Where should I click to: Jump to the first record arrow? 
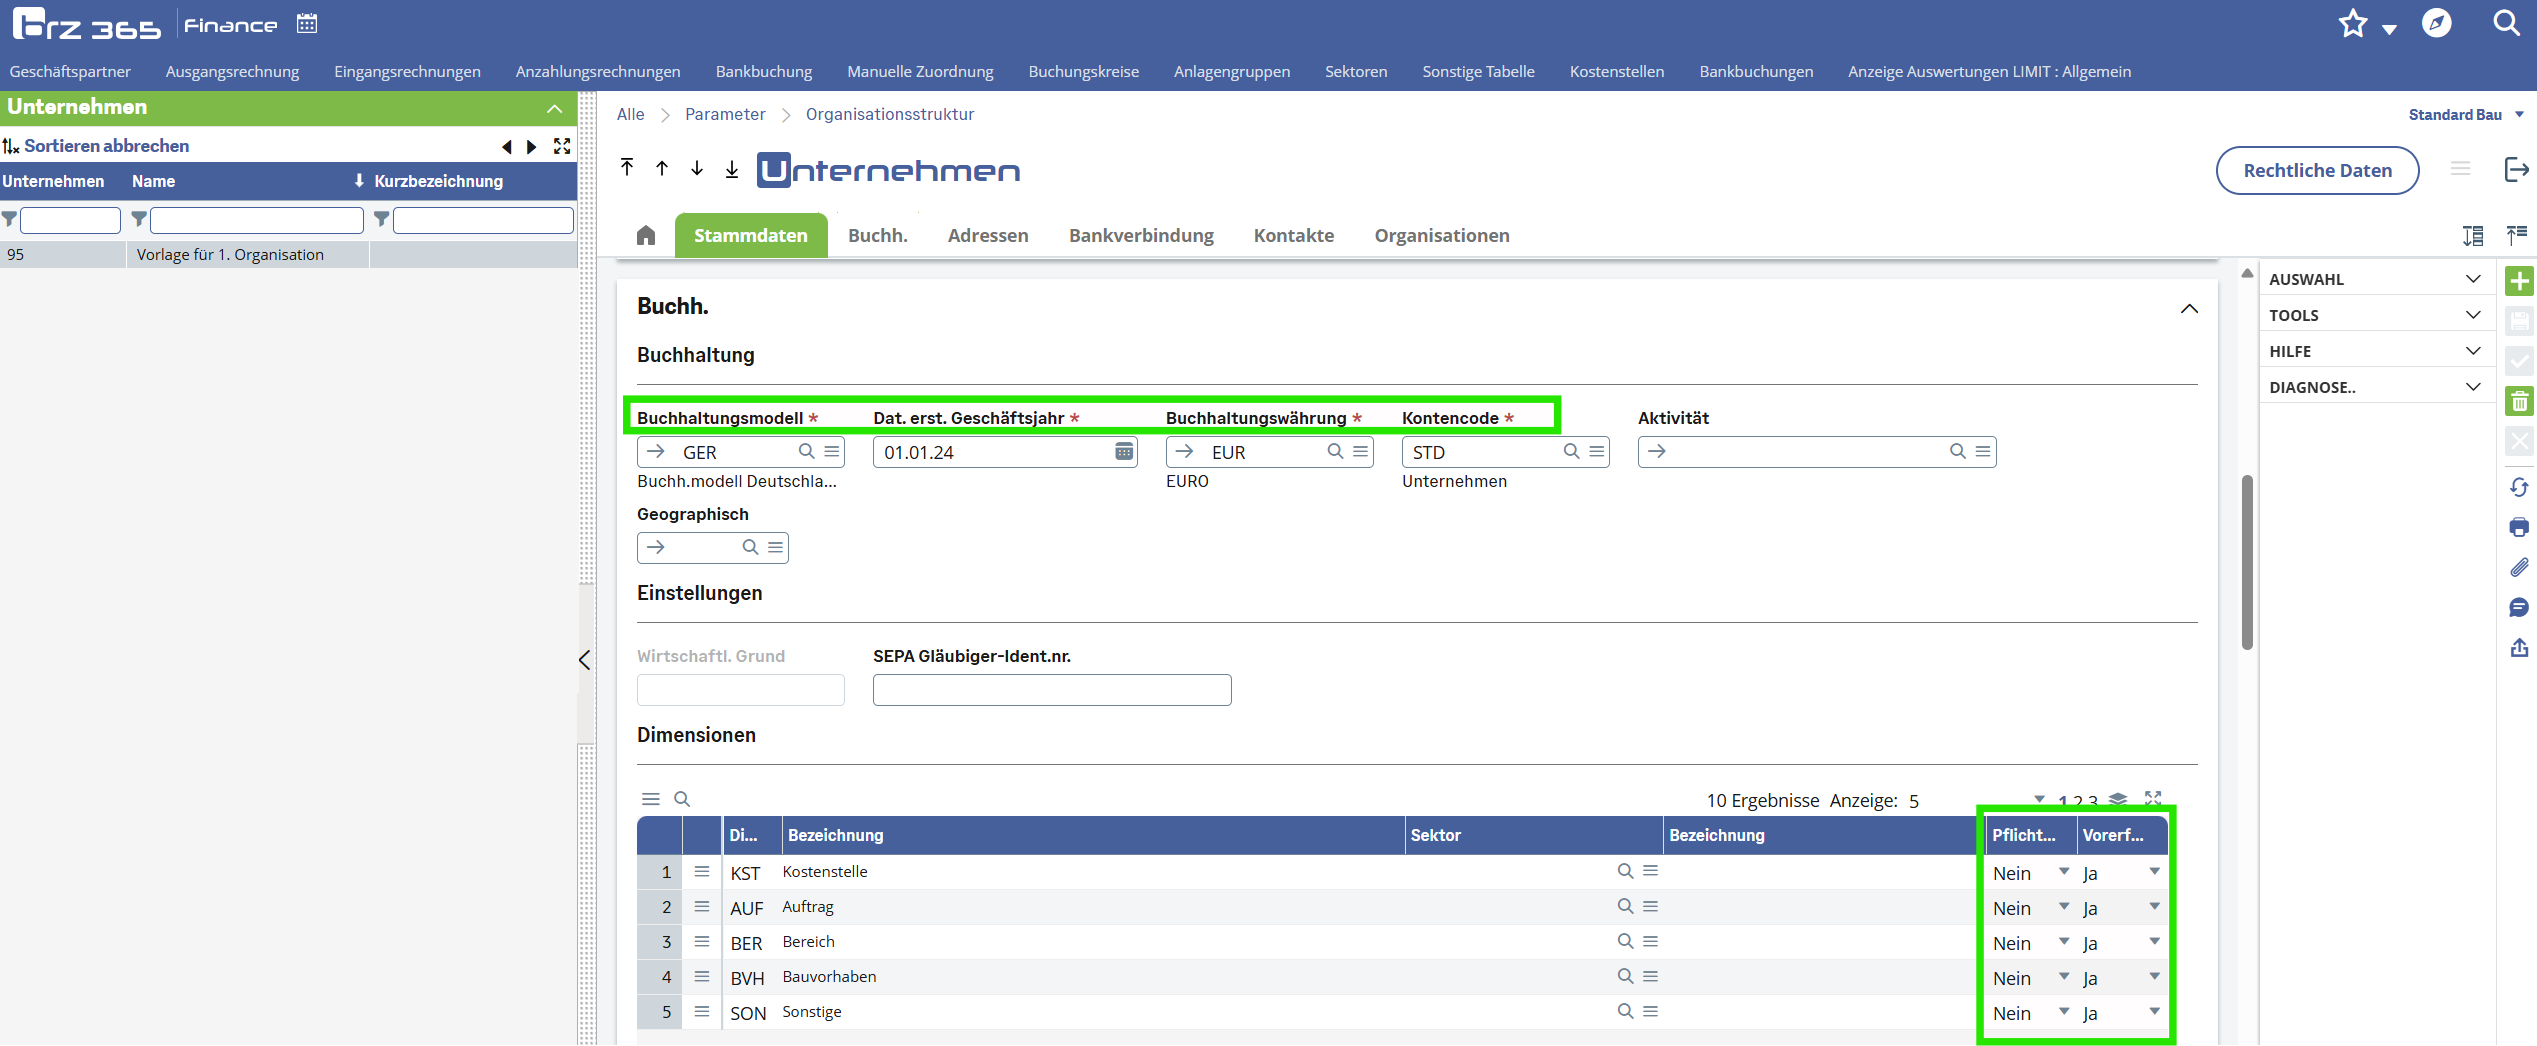point(627,168)
